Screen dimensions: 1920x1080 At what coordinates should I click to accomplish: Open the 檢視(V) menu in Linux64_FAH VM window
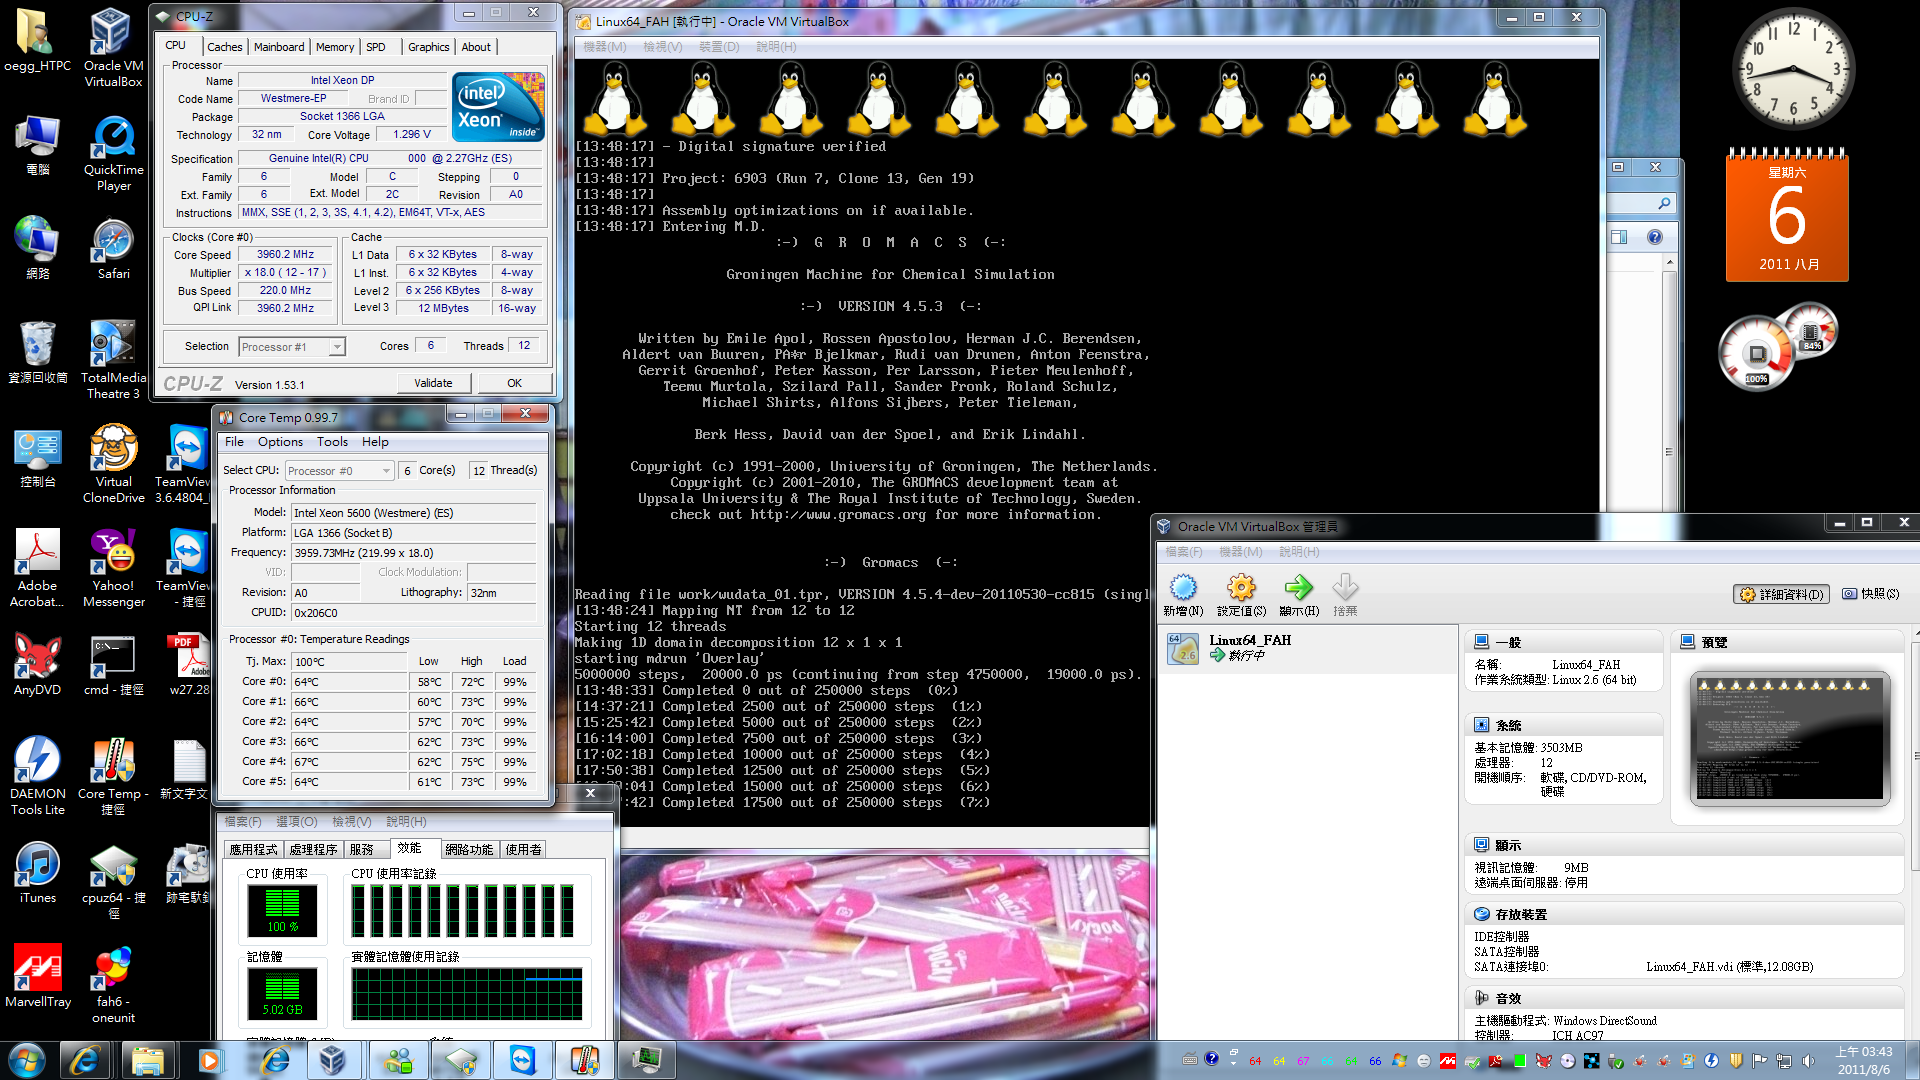coord(662,47)
